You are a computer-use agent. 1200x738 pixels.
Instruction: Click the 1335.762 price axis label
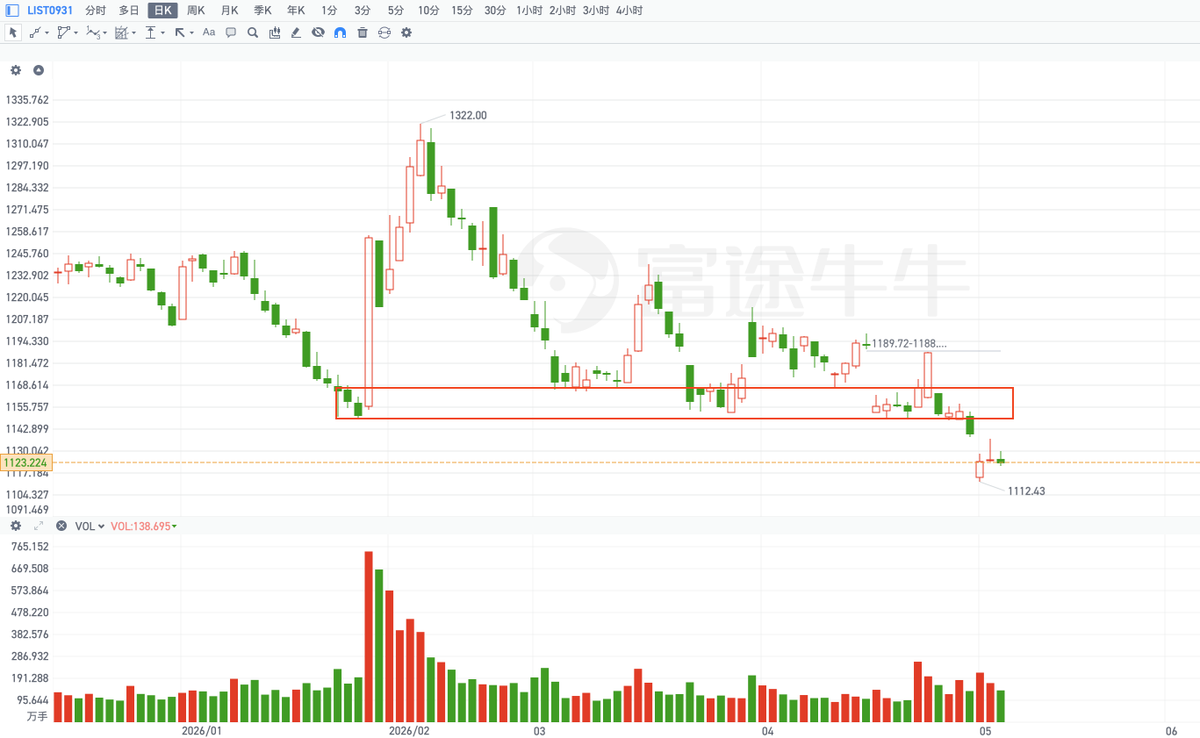[27, 100]
